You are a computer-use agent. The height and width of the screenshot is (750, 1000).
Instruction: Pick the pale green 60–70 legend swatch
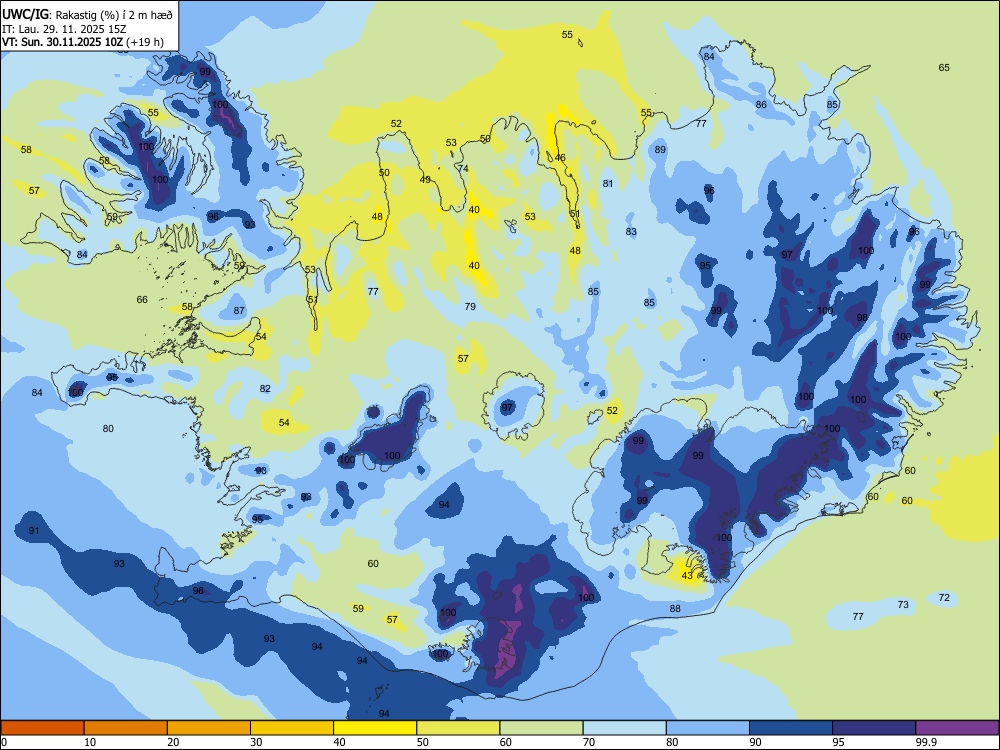541,728
